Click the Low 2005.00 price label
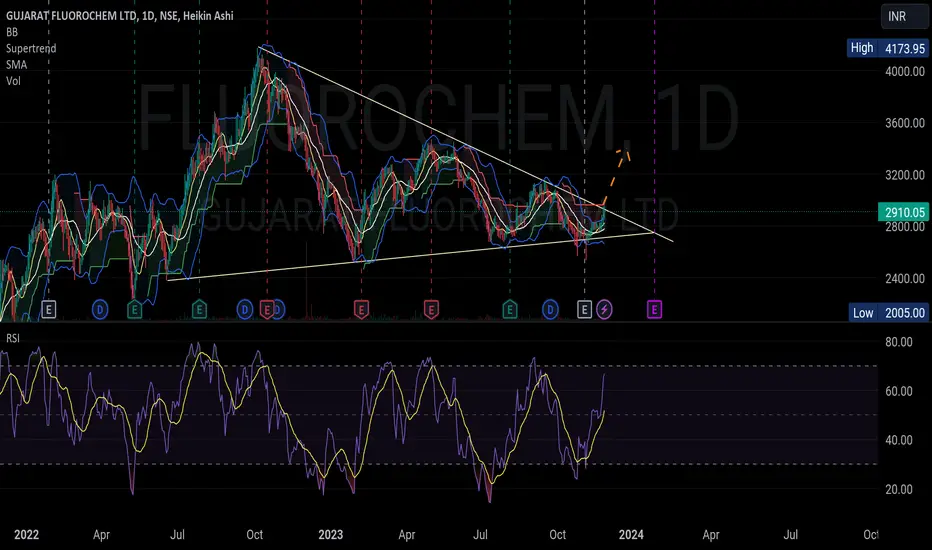 point(888,313)
